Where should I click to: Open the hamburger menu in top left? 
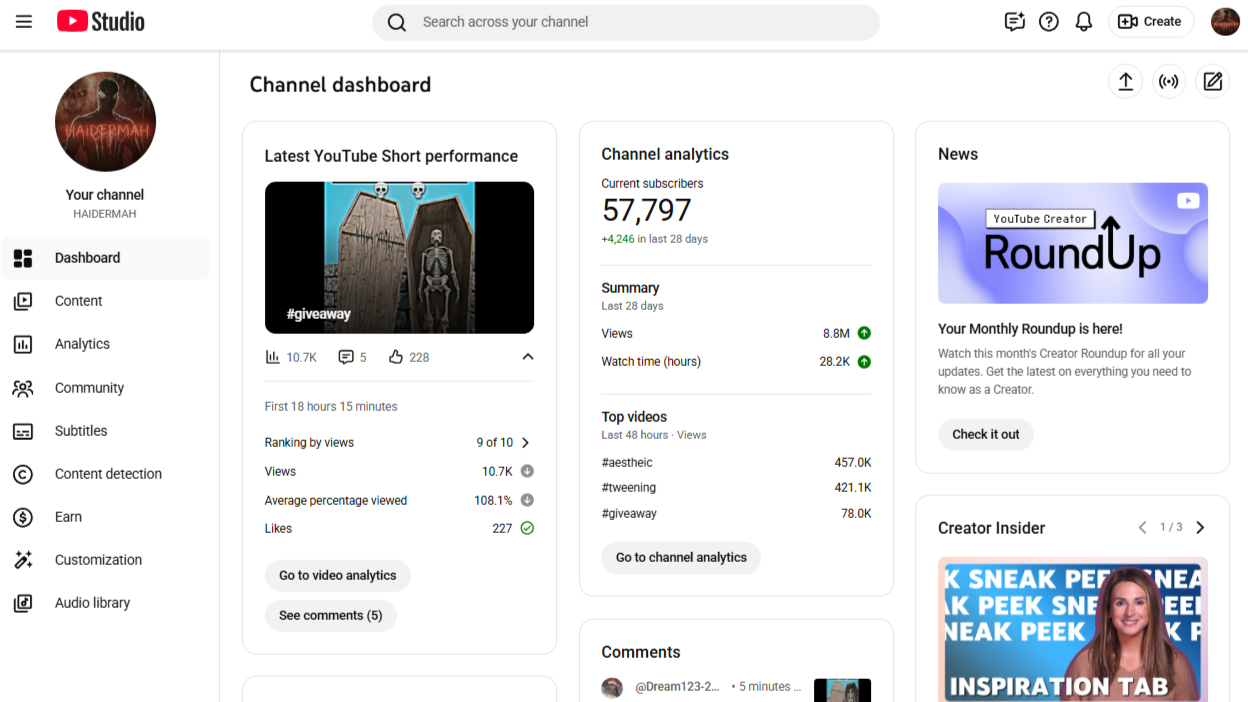tap(24, 22)
